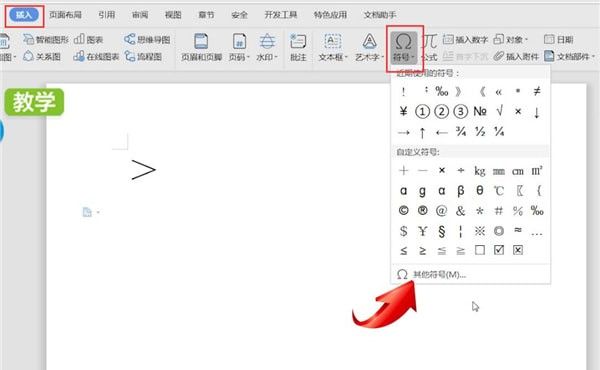This screenshot has width=600, height=370.
Task: Select the crossed box ☒ symbol
Action: pos(518,250)
